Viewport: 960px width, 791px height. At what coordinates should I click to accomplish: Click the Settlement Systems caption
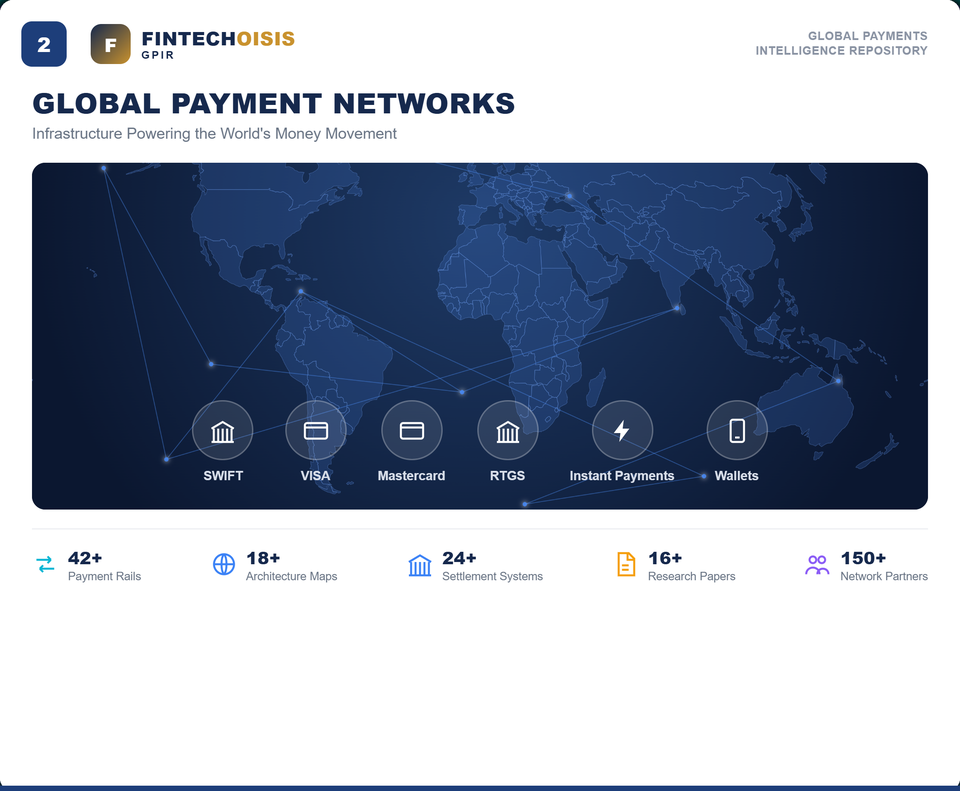(492, 576)
